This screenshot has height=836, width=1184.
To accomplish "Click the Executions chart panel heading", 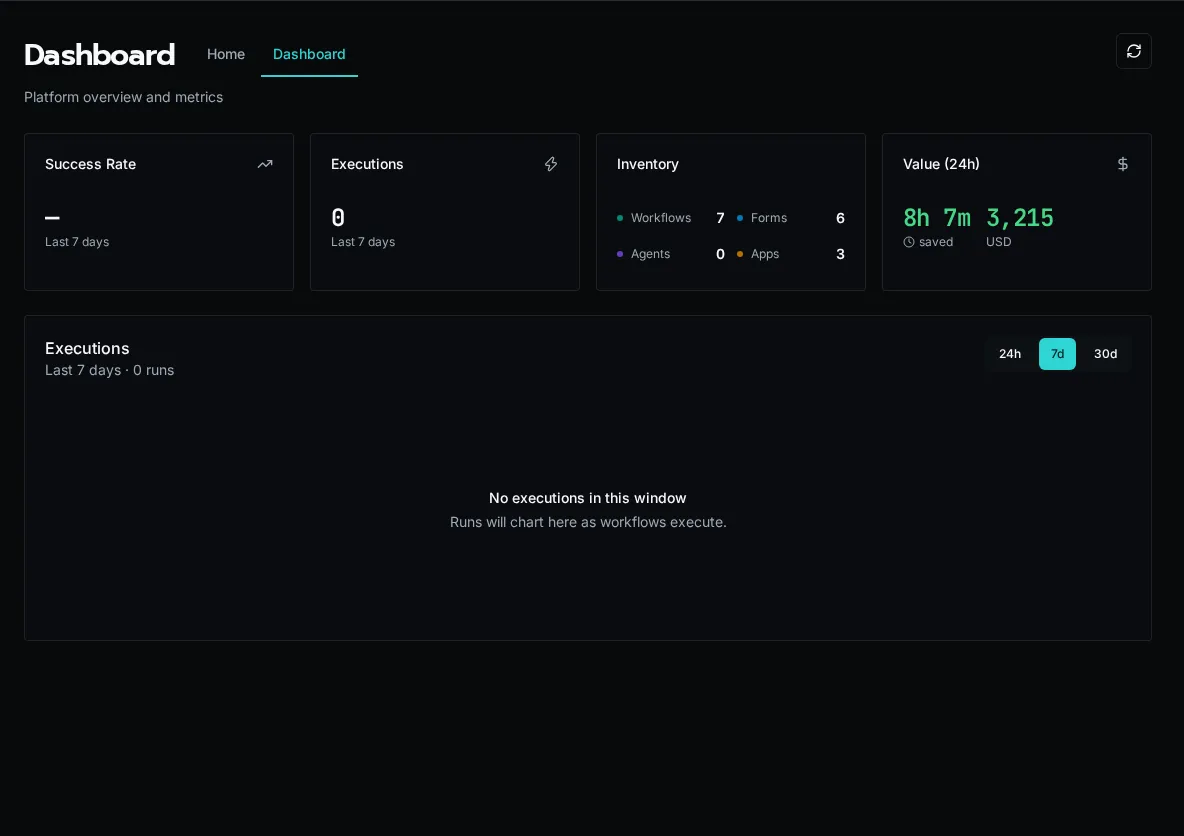I will (x=87, y=349).
